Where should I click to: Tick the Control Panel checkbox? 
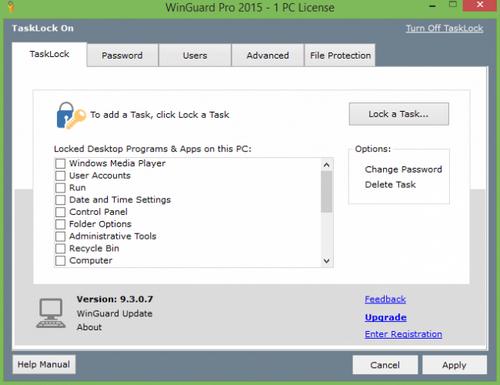(60, 212)
